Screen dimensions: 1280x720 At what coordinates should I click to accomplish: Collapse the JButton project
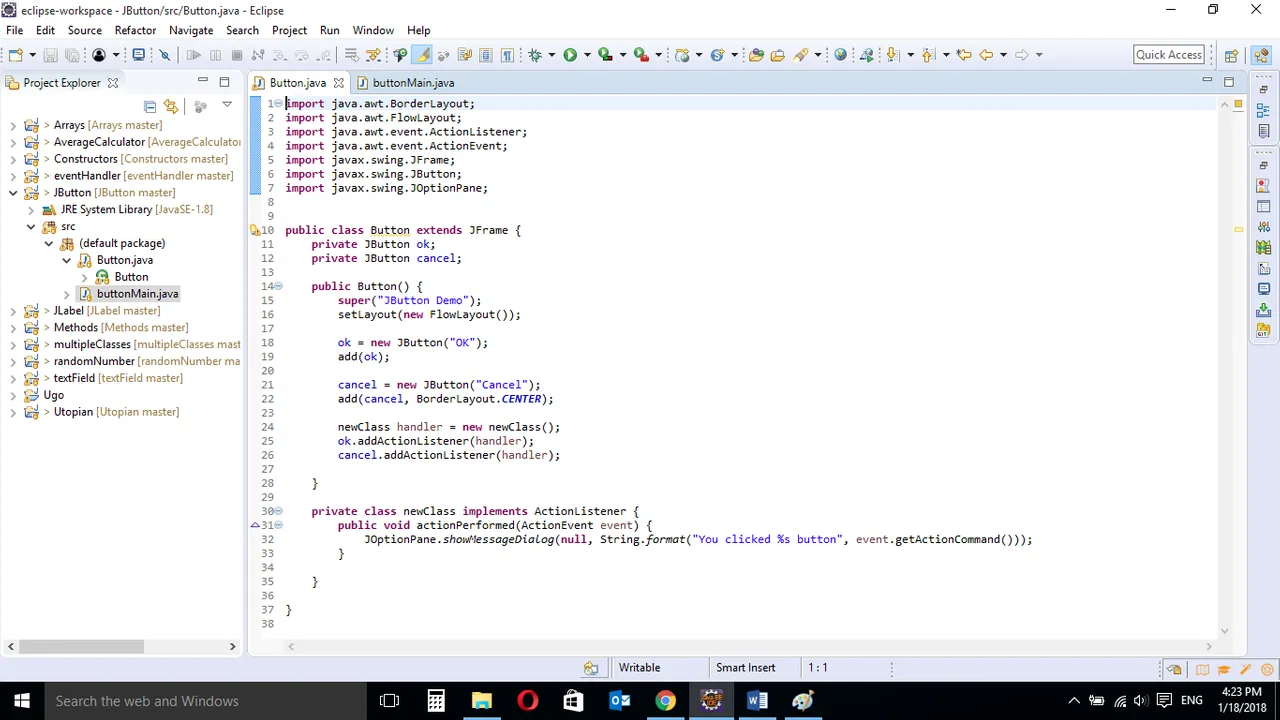13,192
